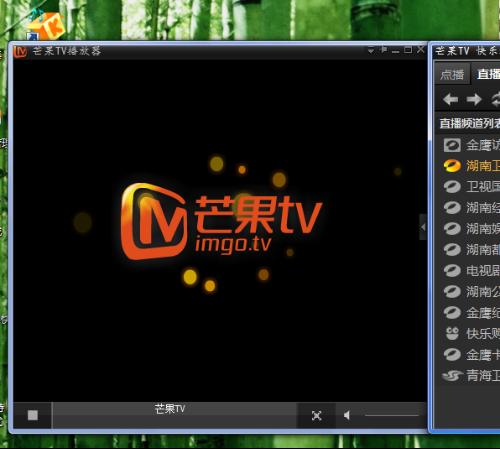Click the 芒果TV title in the playback bar

click(170, 409)
